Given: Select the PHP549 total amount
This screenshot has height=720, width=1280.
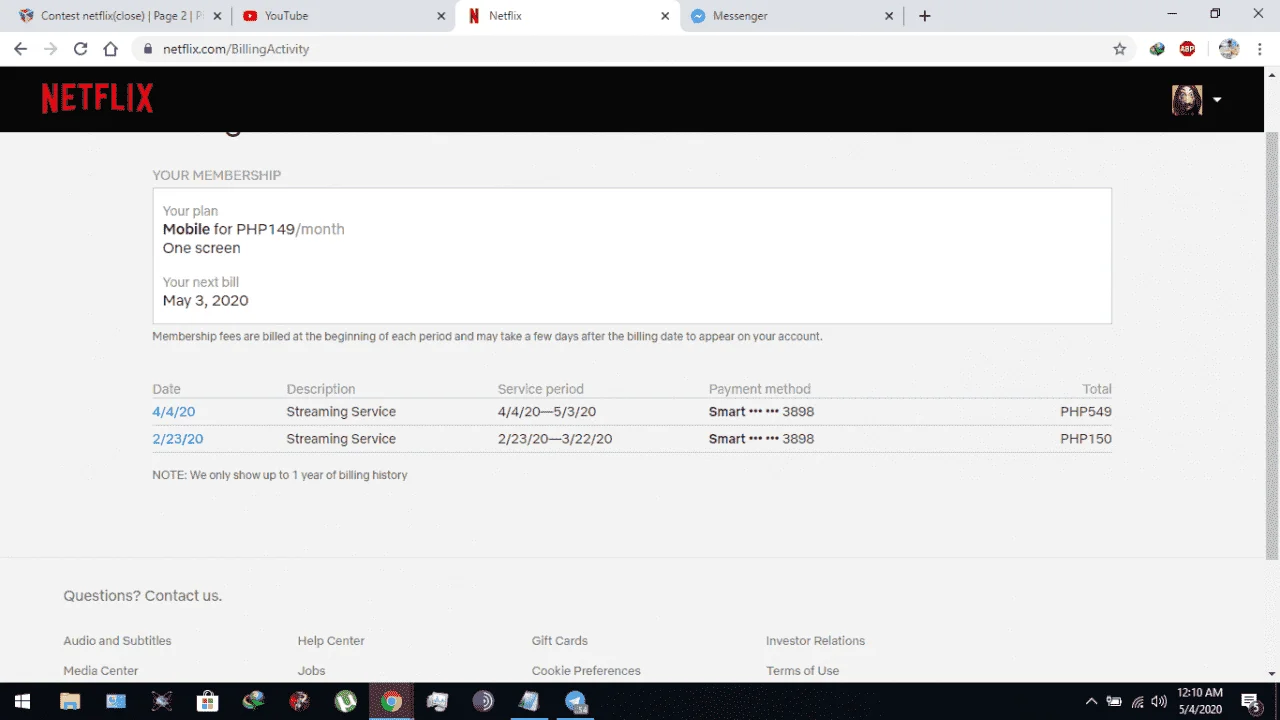Looking at the screenshot, I should (1086, 412).
